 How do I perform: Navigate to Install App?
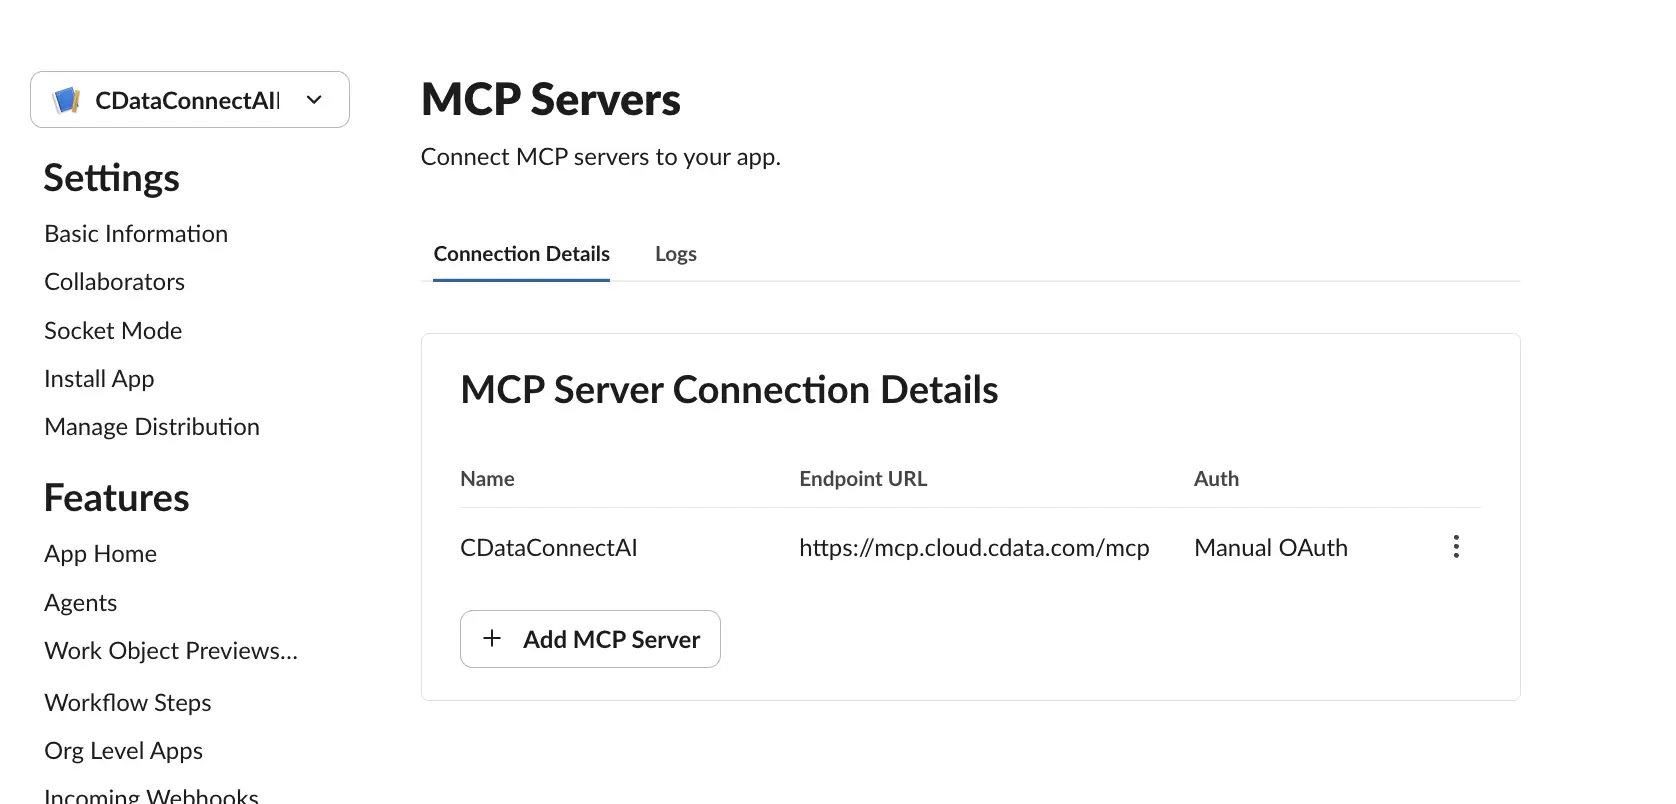pyautogui.click(x=99, y=379)
